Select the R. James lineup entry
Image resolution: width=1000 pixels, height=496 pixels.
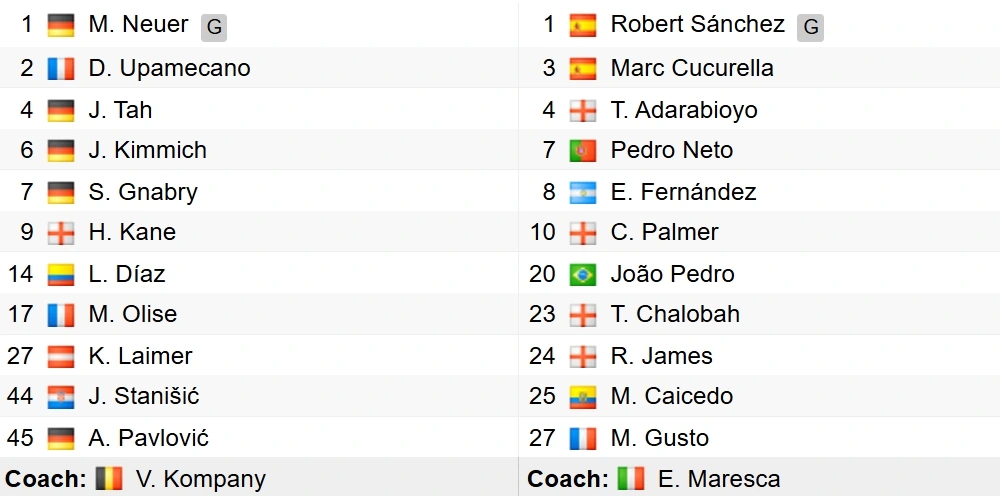coord(759,356)
